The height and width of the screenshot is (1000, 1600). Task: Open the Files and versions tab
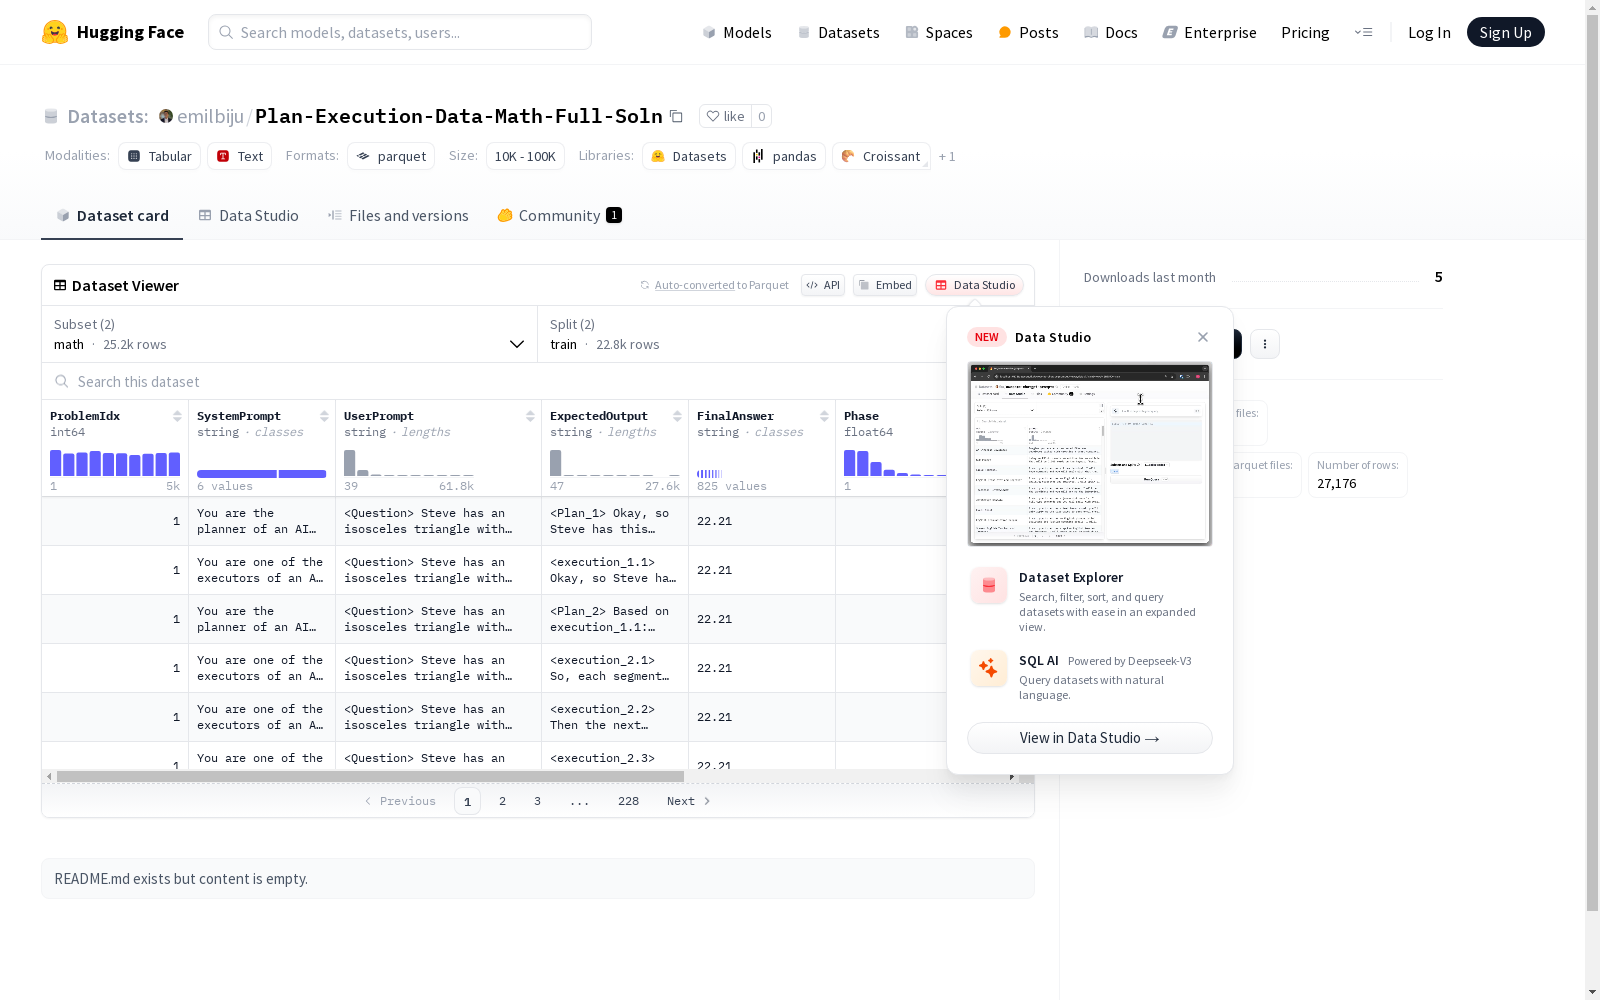[x=398, y=216]
